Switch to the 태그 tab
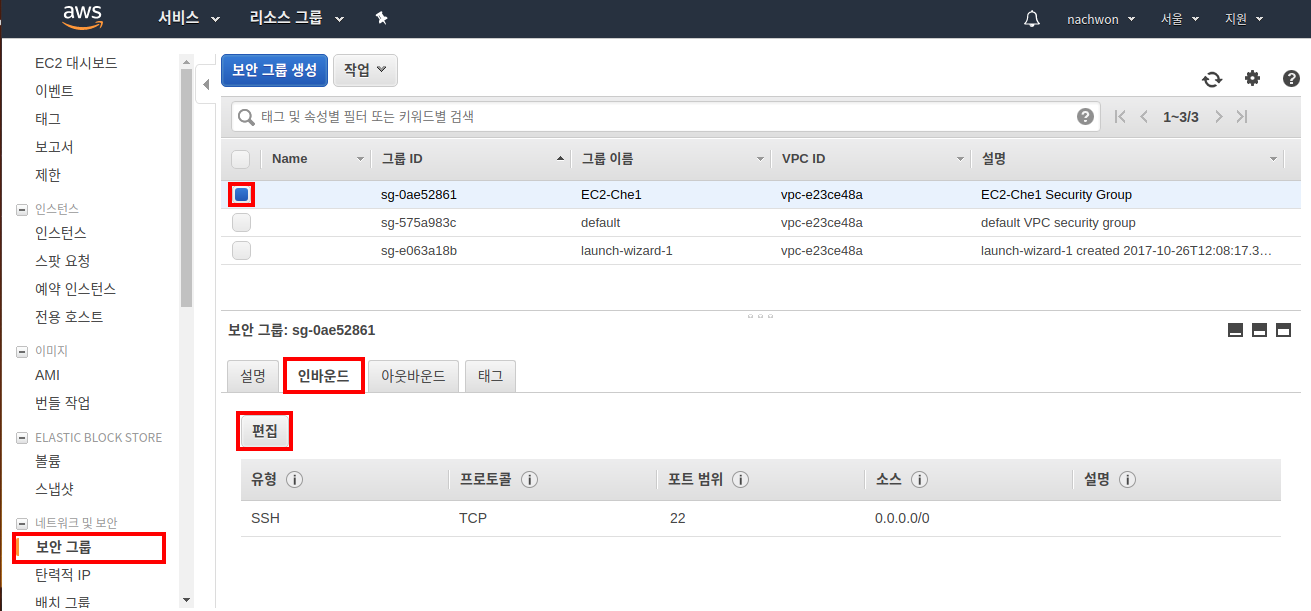The width and height of the screenshot is (1311, 611). click(490, 377)
